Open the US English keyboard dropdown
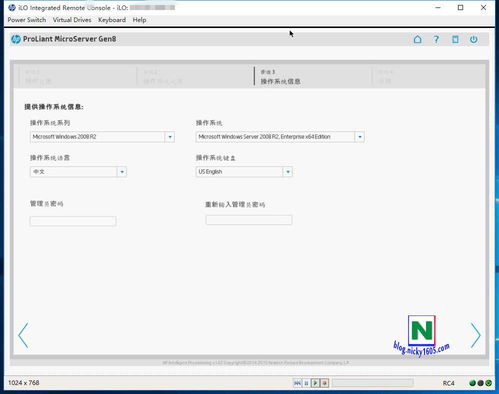This screenshot has width=499, height=394. click(x=287, y=172)
